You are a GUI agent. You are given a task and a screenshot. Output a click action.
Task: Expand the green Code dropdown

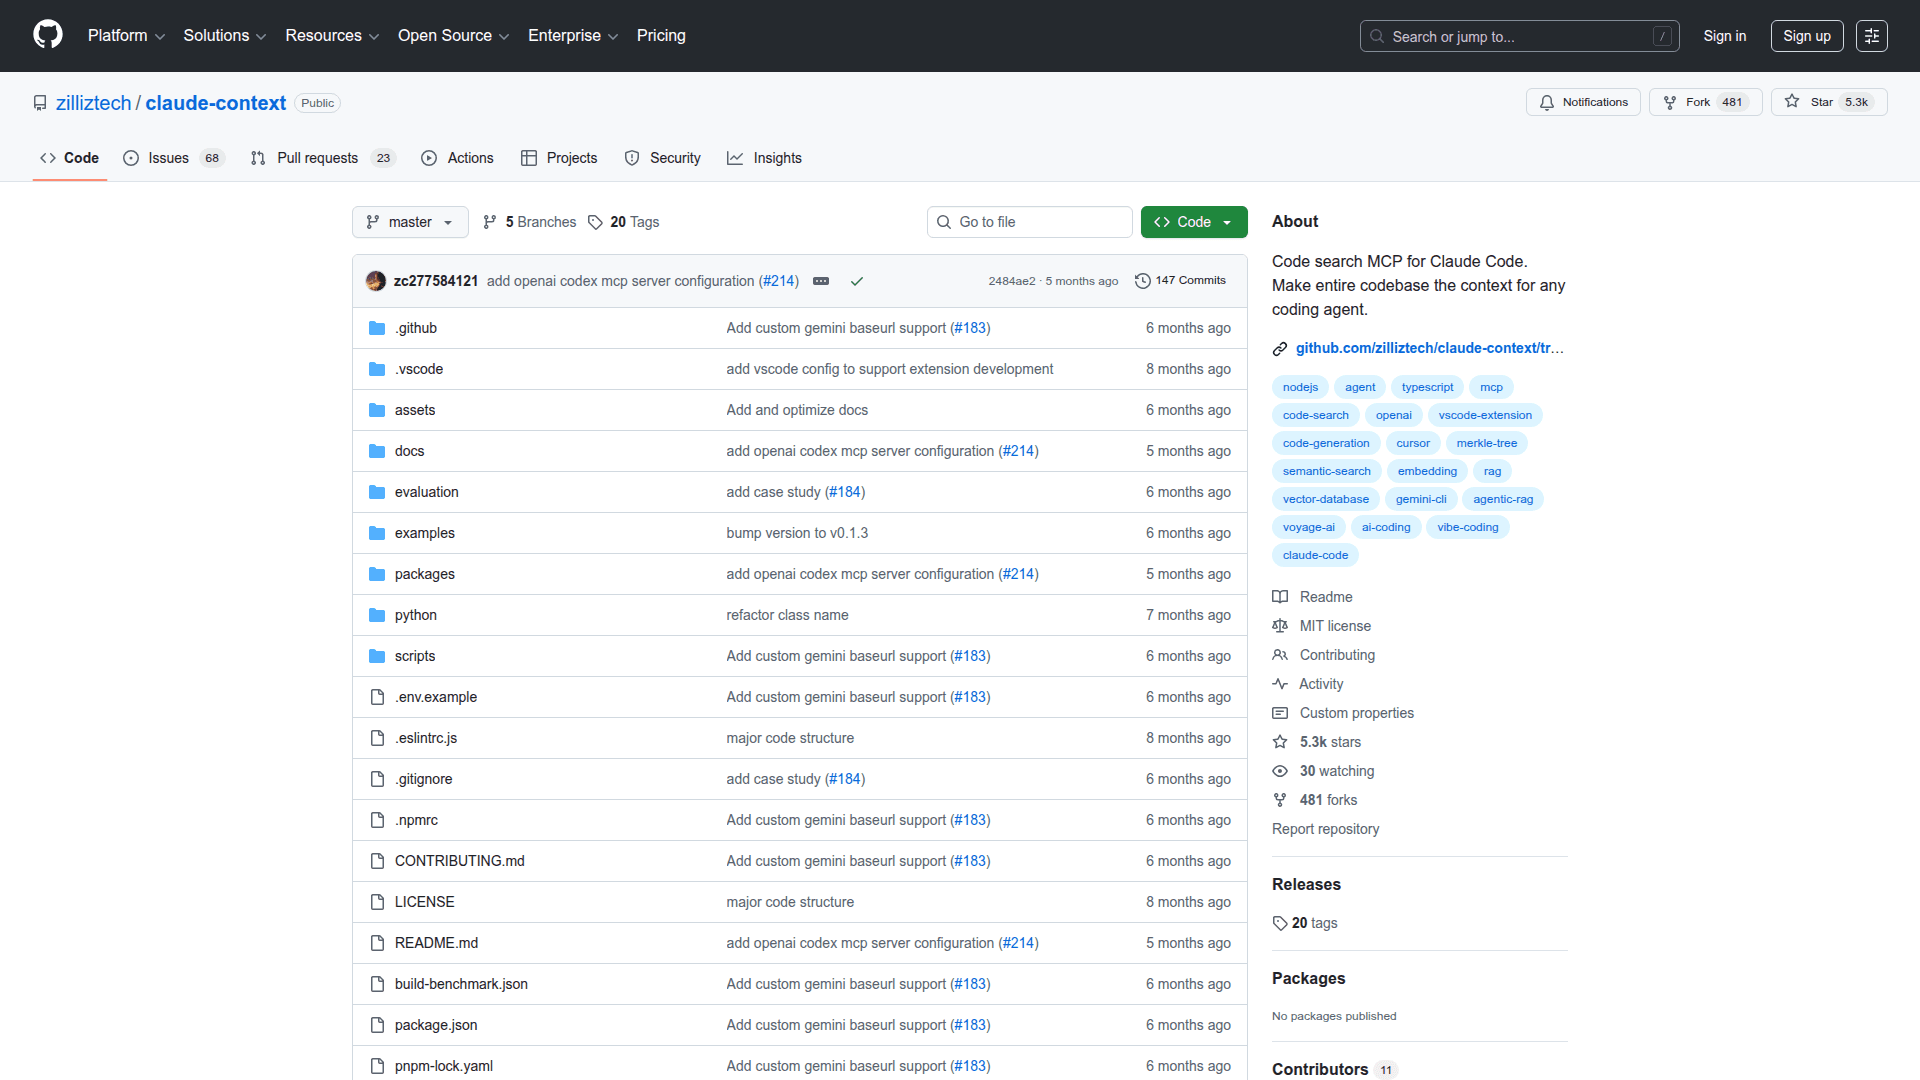[1194, 222]
